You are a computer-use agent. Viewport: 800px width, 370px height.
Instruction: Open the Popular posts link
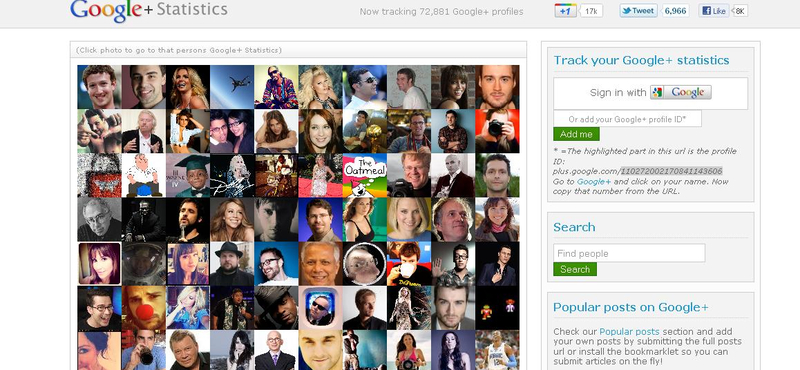click(x=629, y=331)
